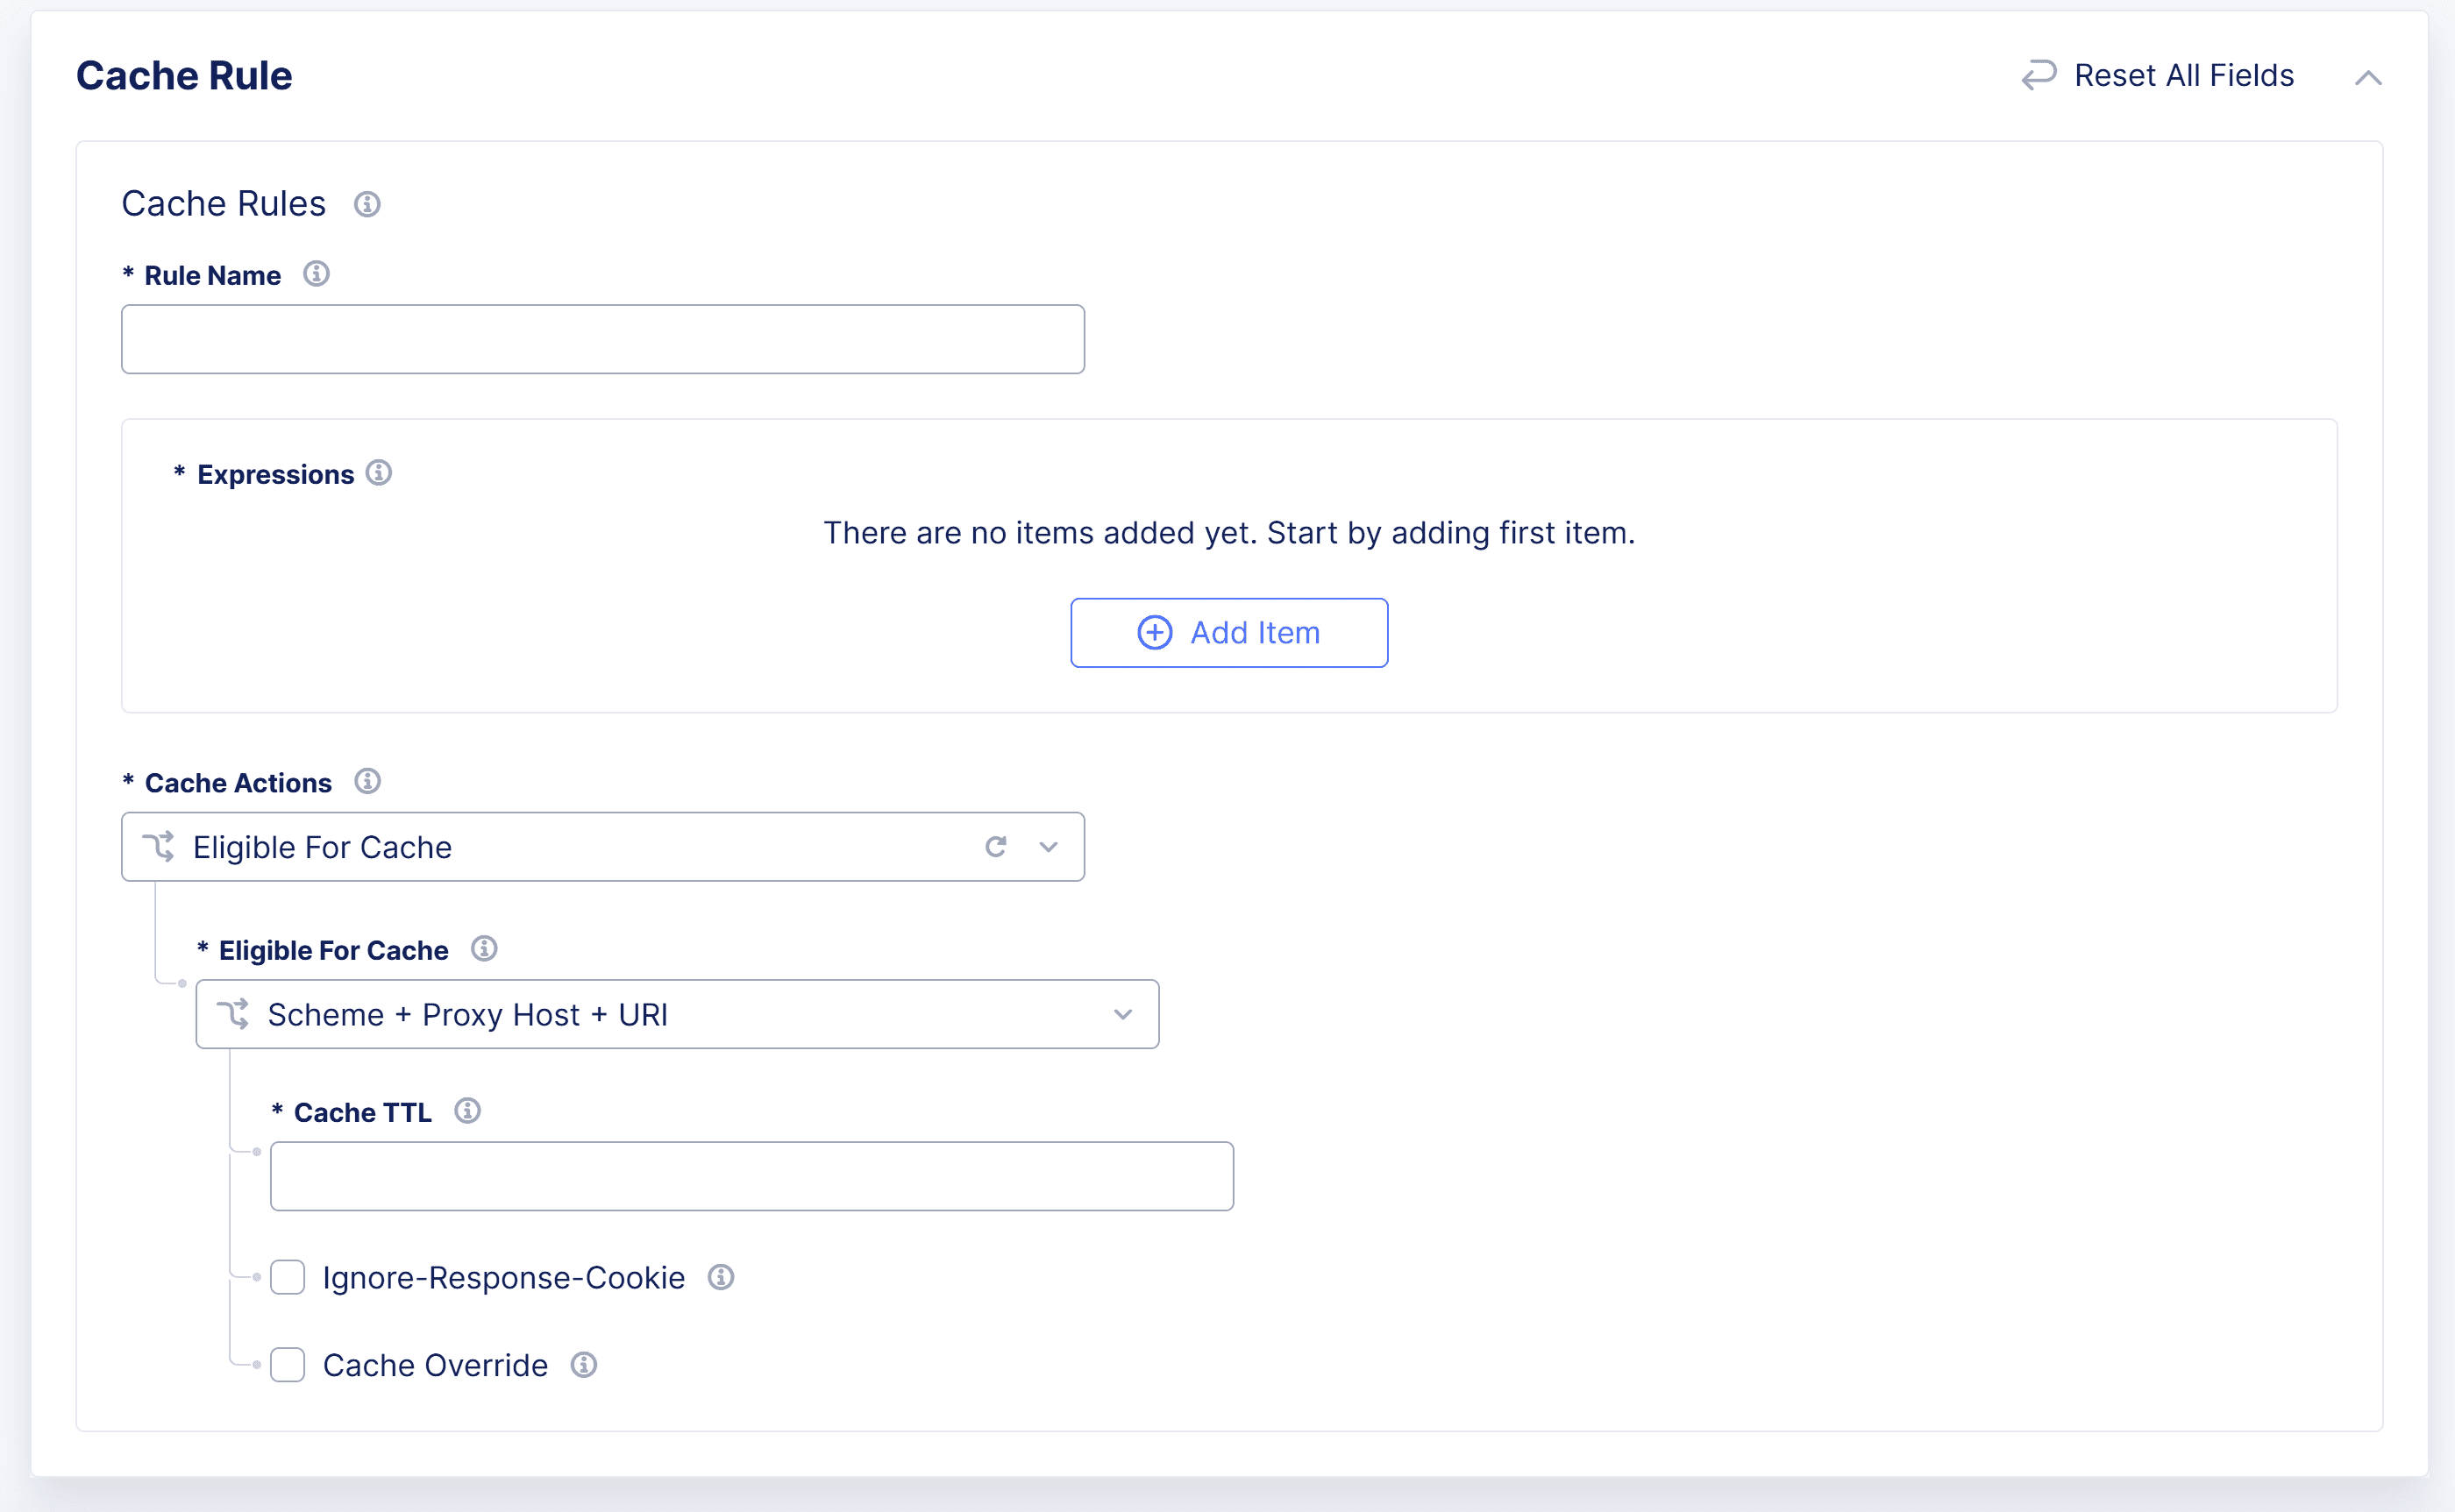Click the plus icon on the Add Item button
This screenshot has width=2455, height=1512.
(1154, 633)
